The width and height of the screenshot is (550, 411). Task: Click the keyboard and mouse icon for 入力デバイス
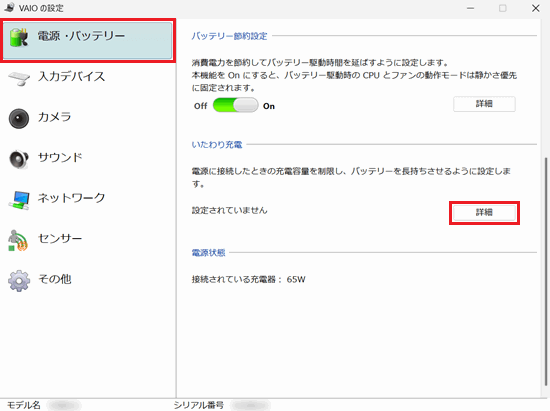19,79
